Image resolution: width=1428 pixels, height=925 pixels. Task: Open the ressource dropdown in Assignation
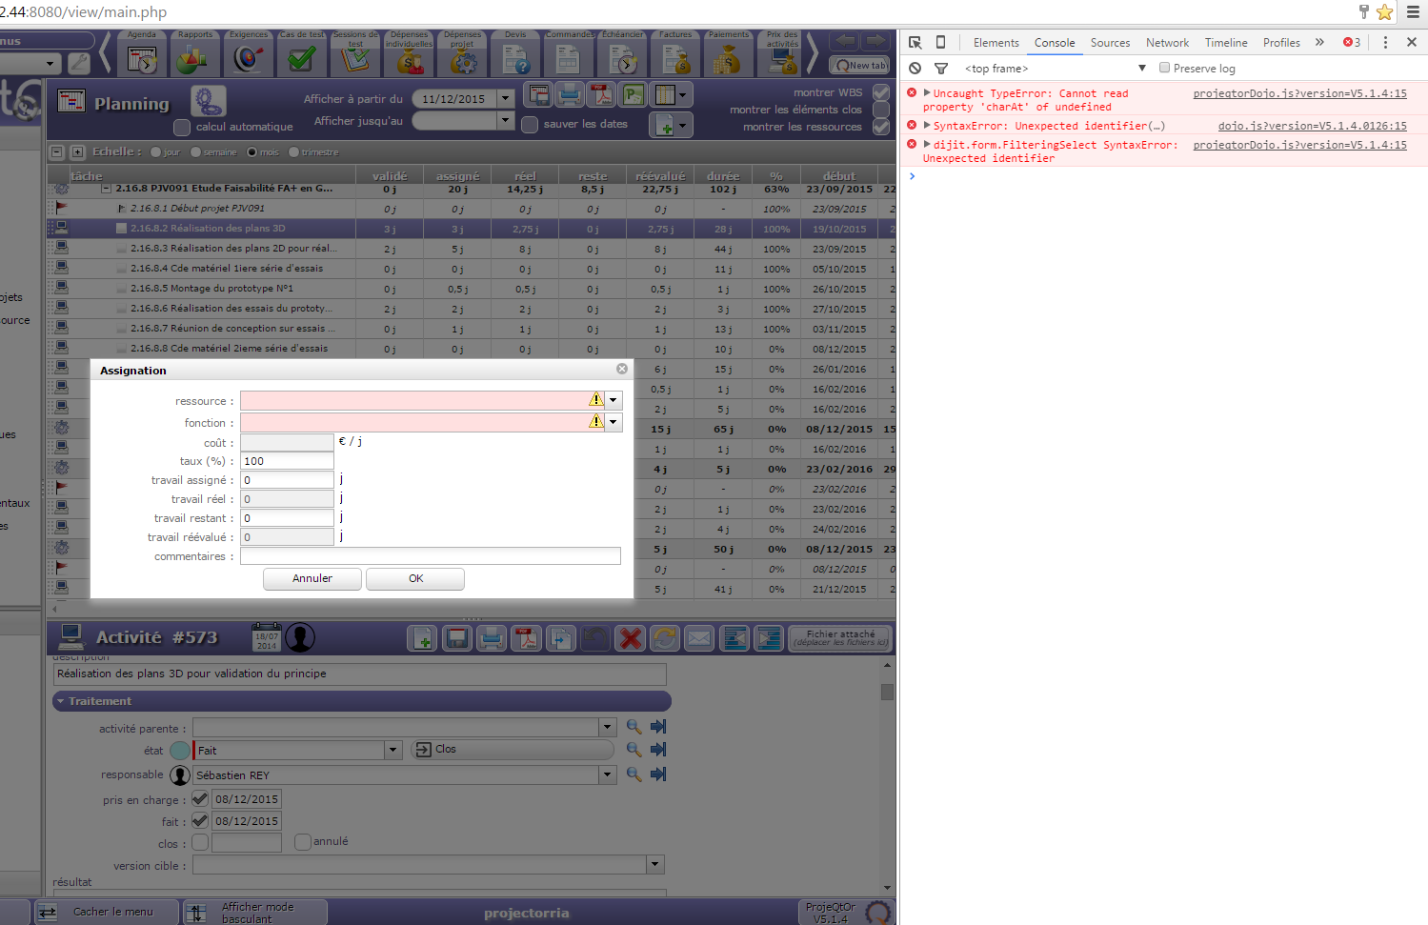coord(614,400)
